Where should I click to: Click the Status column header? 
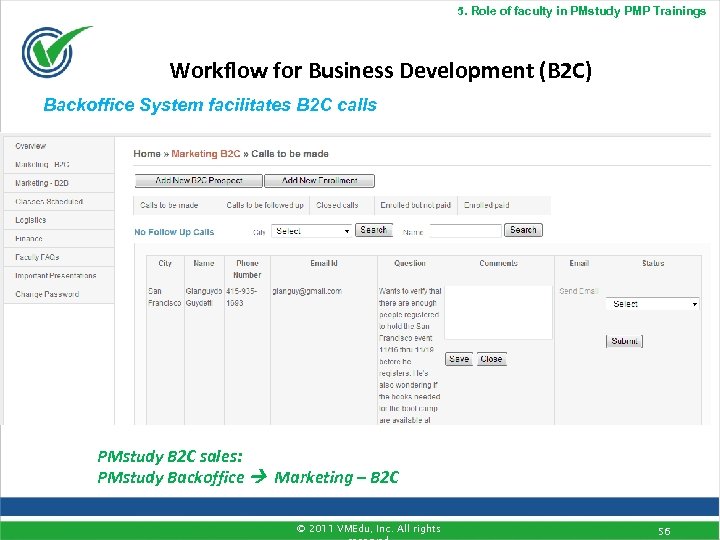point(653,264)
